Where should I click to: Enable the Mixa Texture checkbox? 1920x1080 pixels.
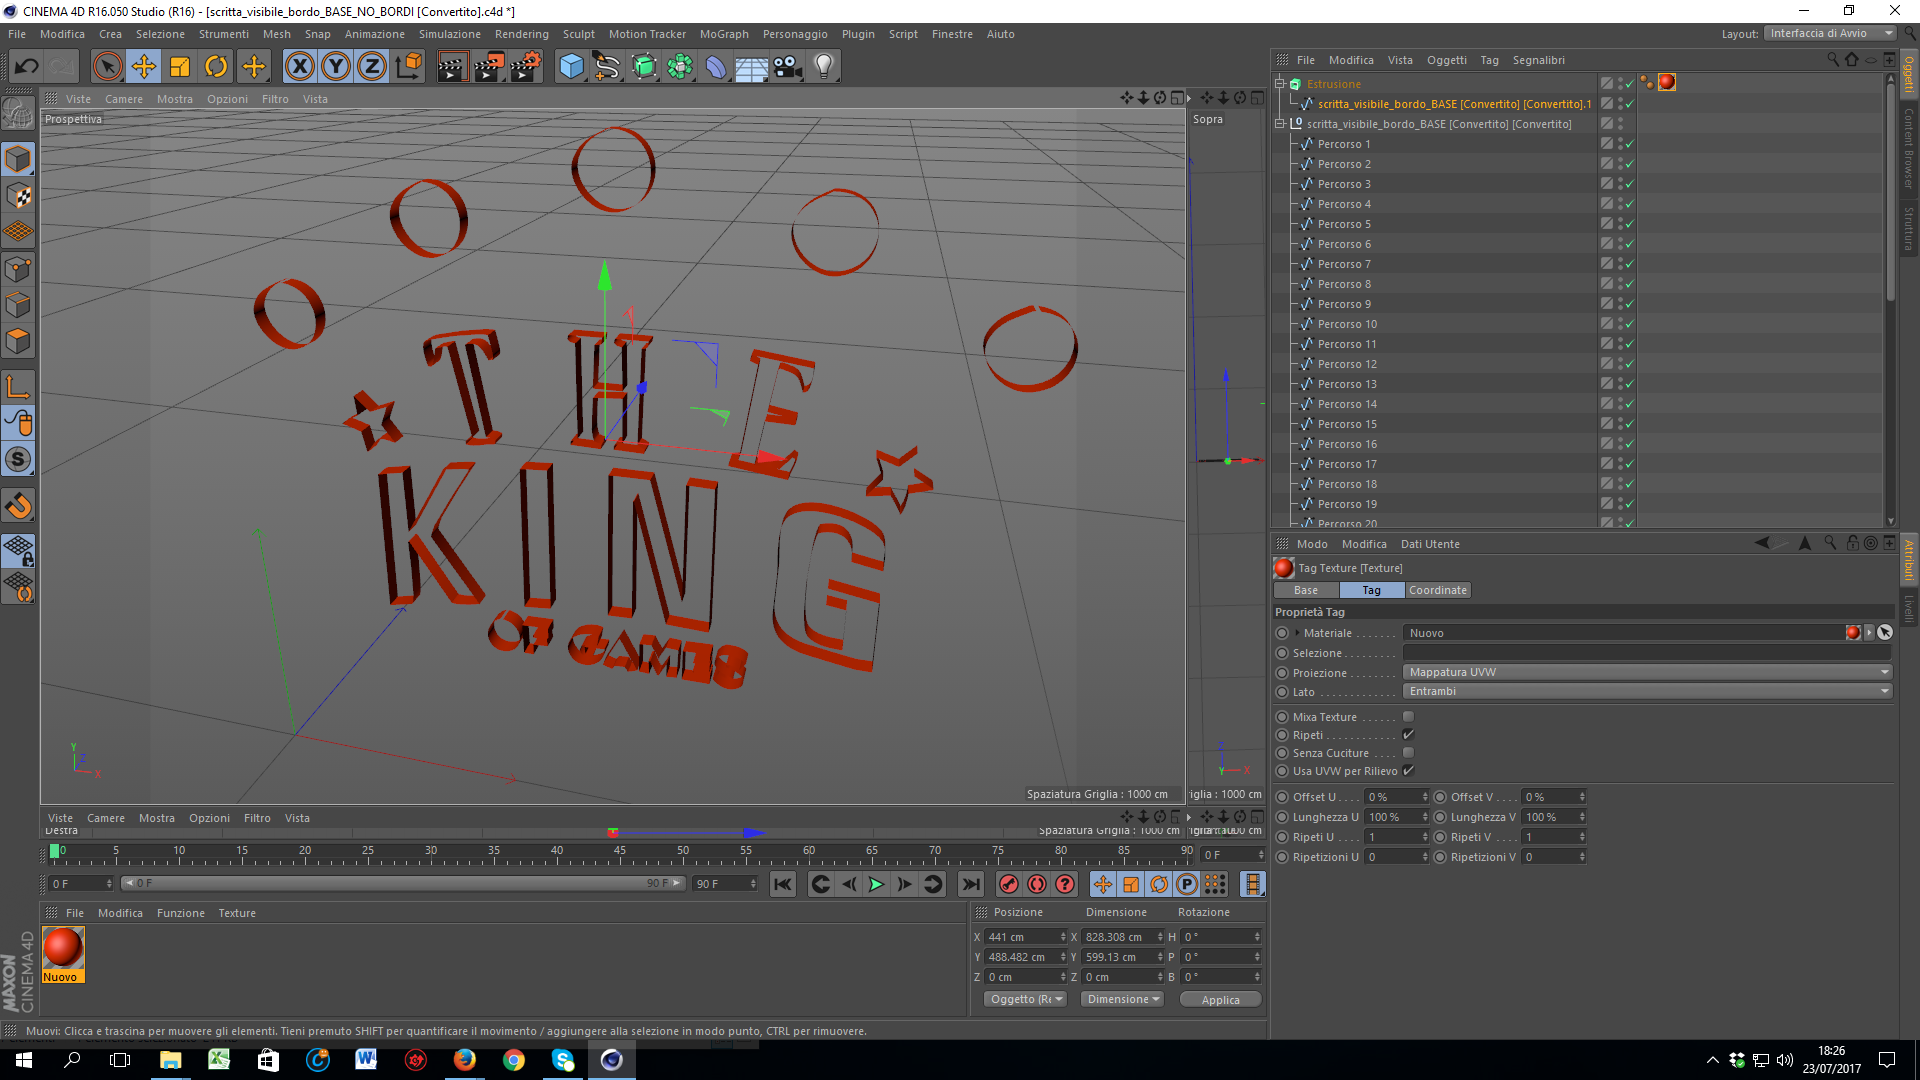[1408, 717]
